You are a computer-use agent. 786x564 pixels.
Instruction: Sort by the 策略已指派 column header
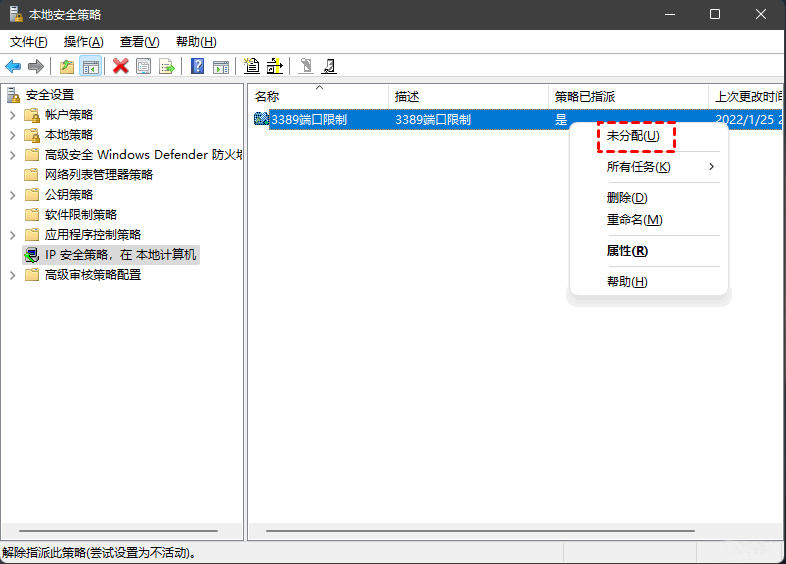pos(628,96)
